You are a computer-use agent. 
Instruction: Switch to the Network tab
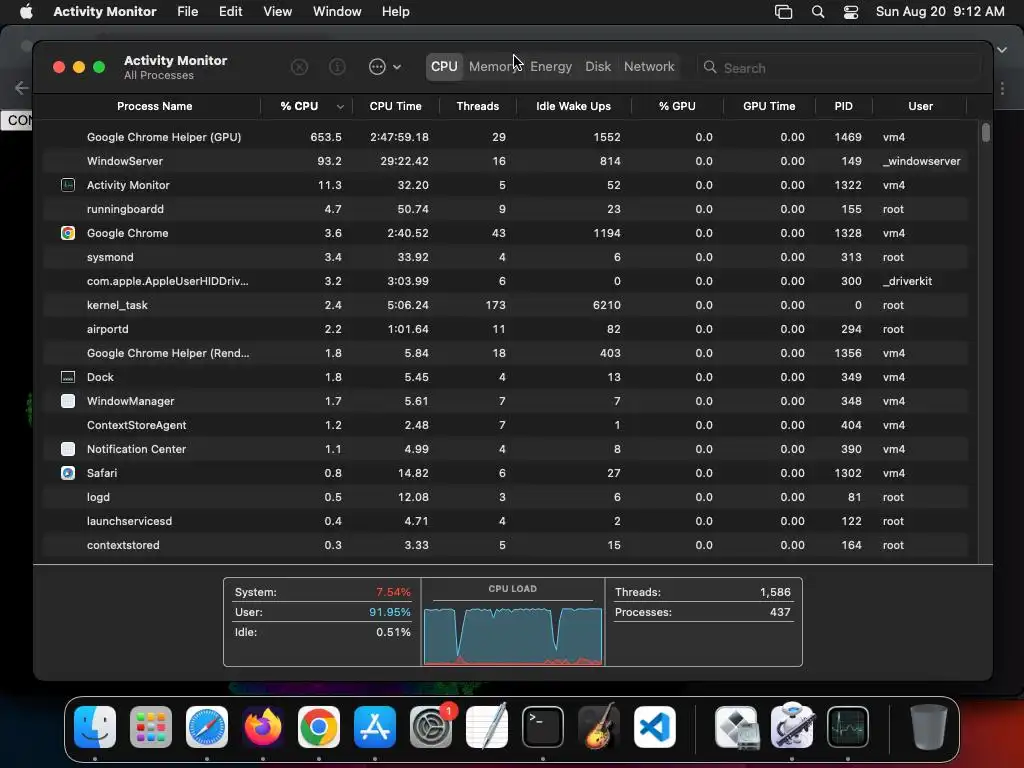click(x=648, y=67)
